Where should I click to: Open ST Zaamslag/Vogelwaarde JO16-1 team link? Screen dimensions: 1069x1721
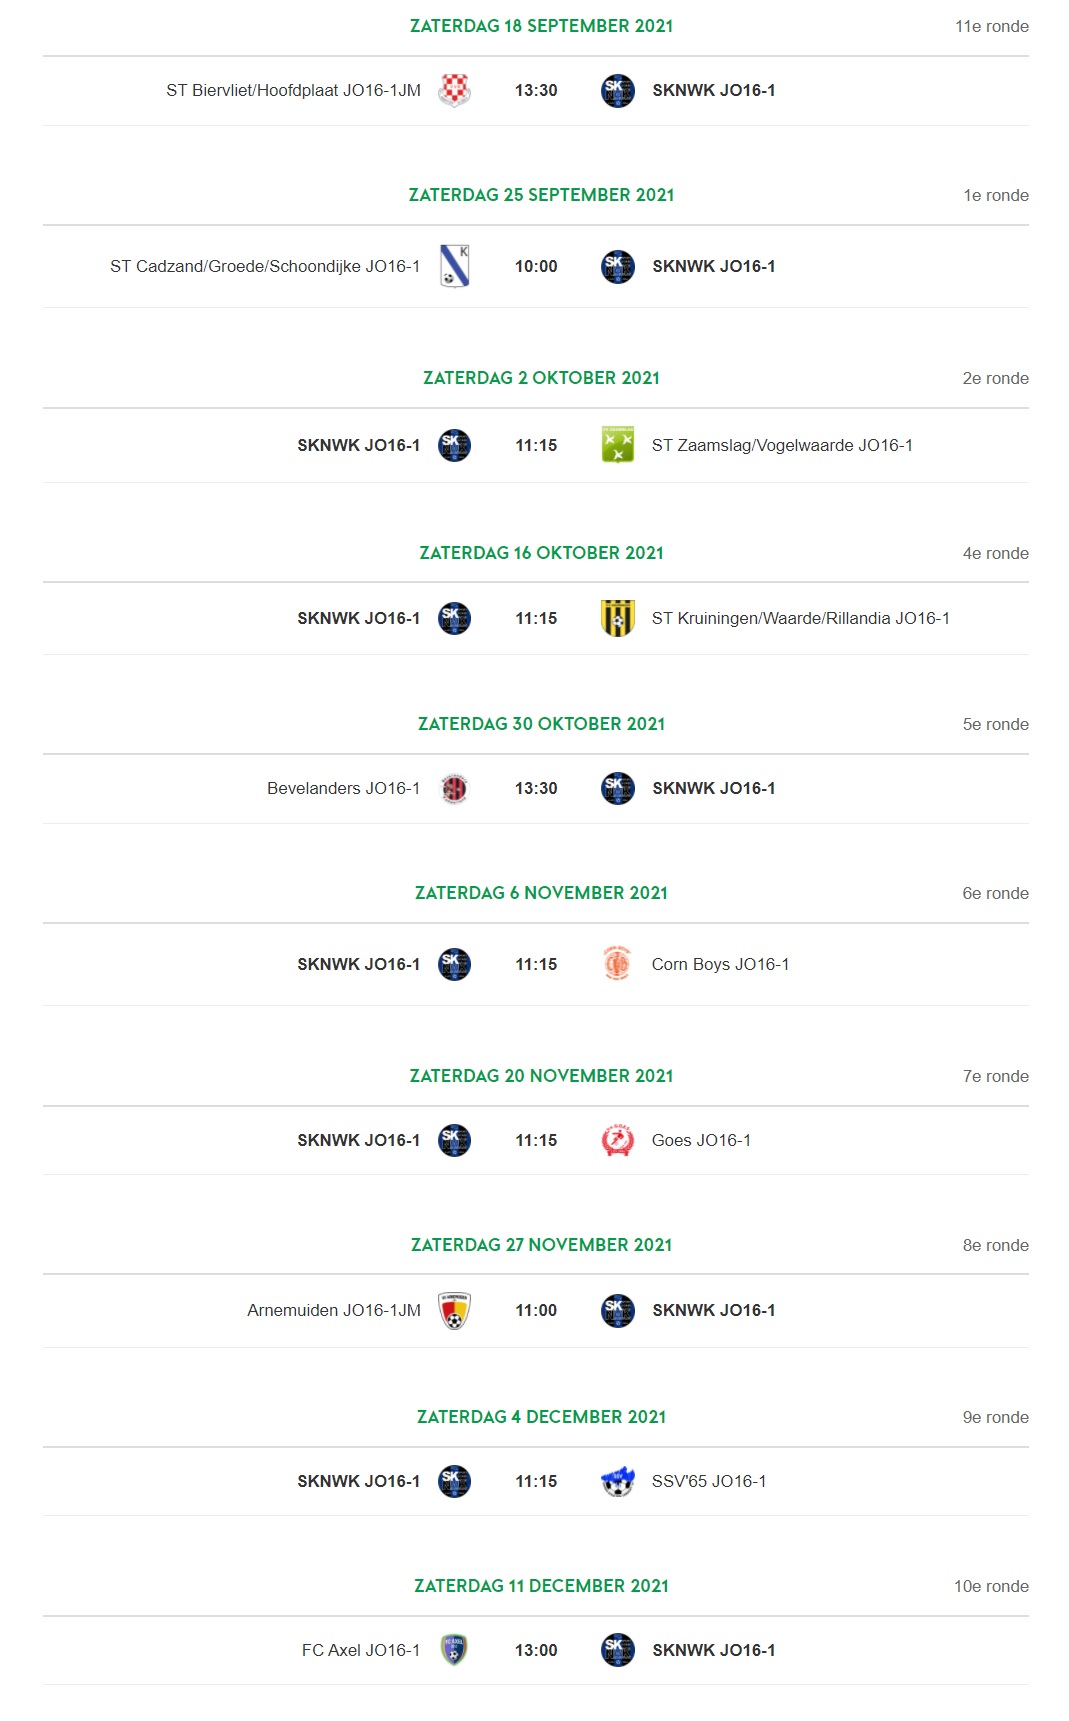click(782, 445)
